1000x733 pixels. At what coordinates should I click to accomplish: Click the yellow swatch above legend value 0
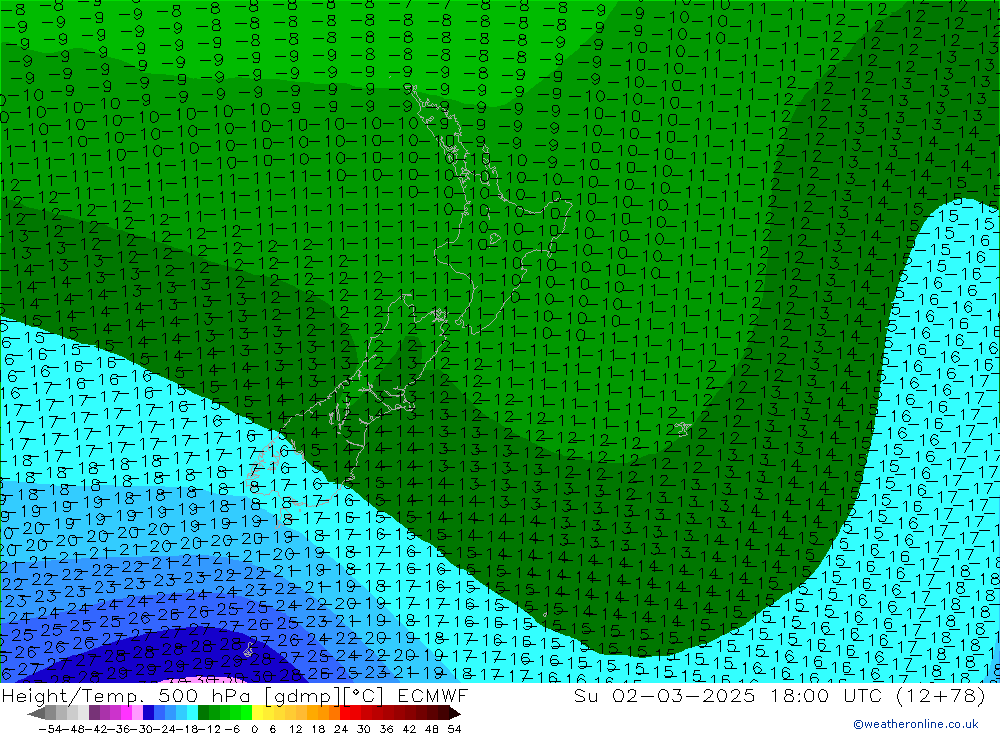pos(258,713)
